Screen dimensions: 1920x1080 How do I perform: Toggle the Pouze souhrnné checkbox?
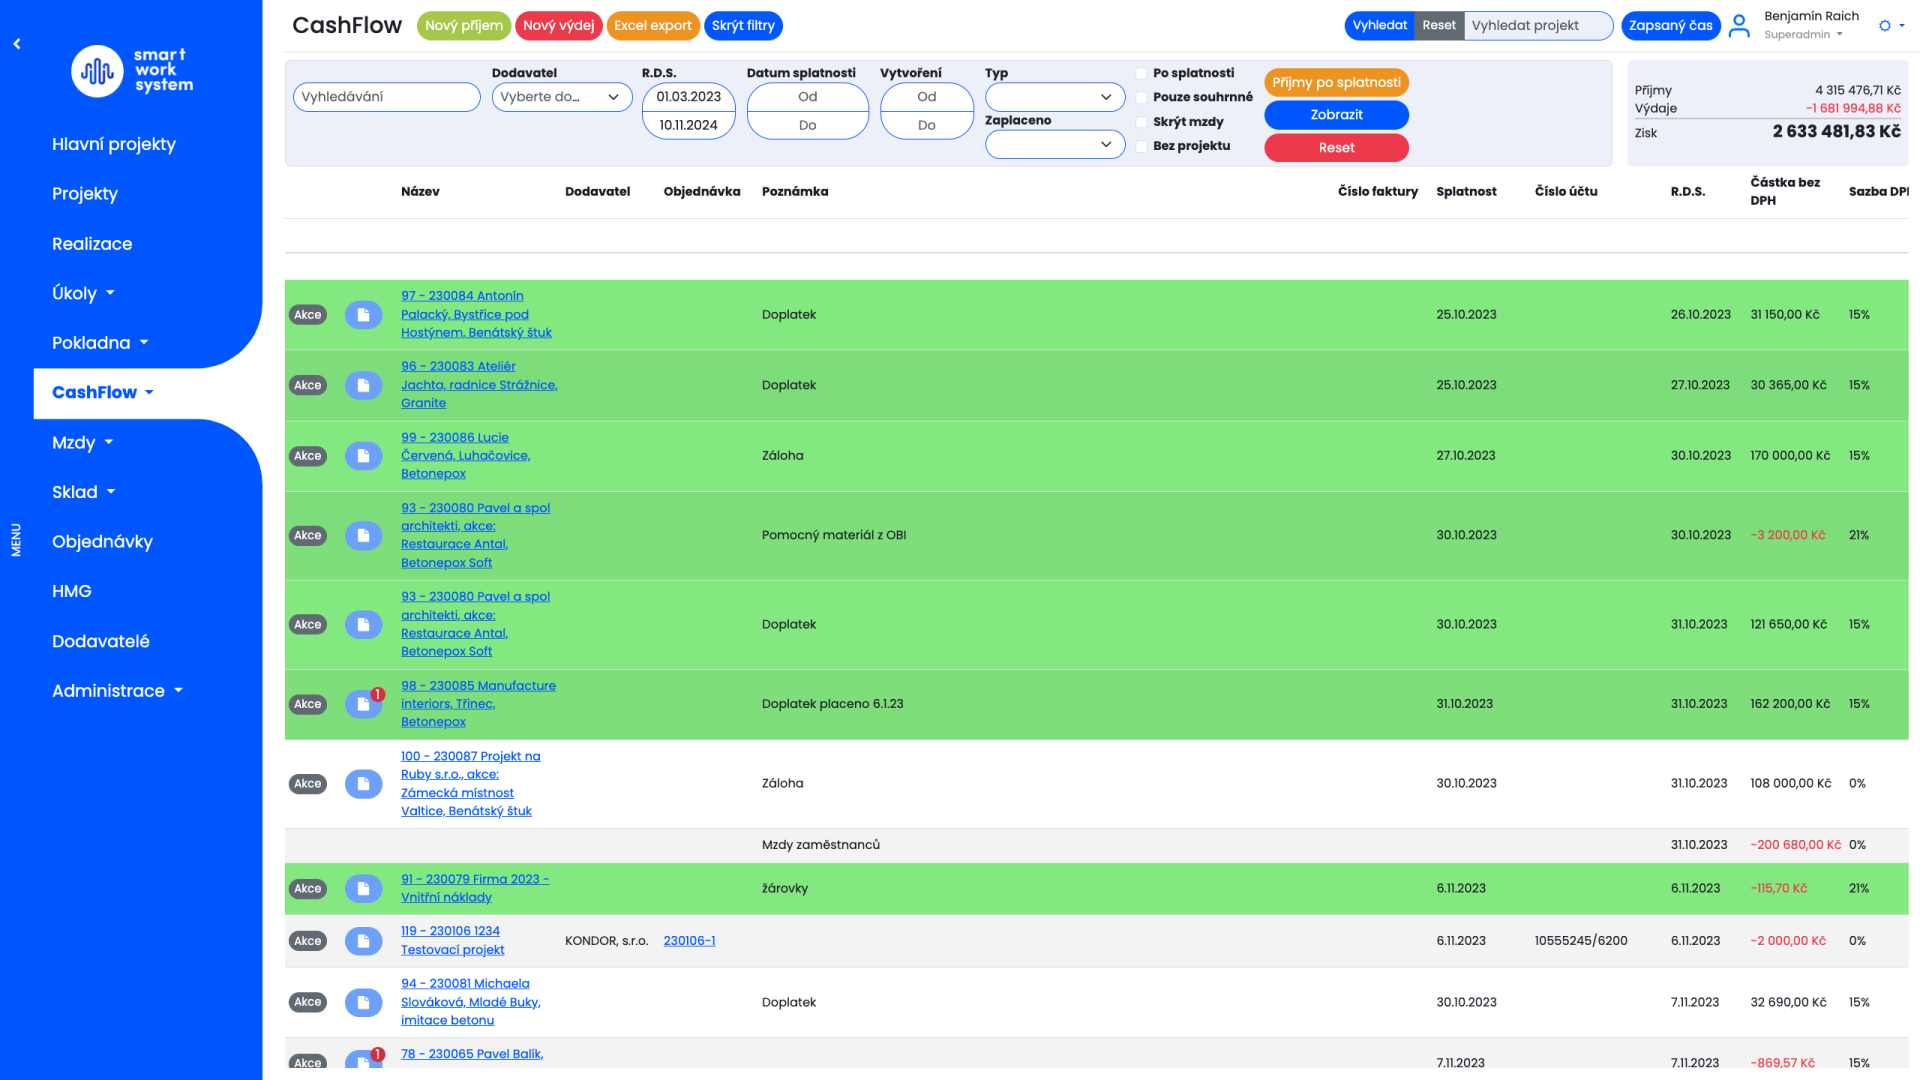click(x=1141, y=97)
